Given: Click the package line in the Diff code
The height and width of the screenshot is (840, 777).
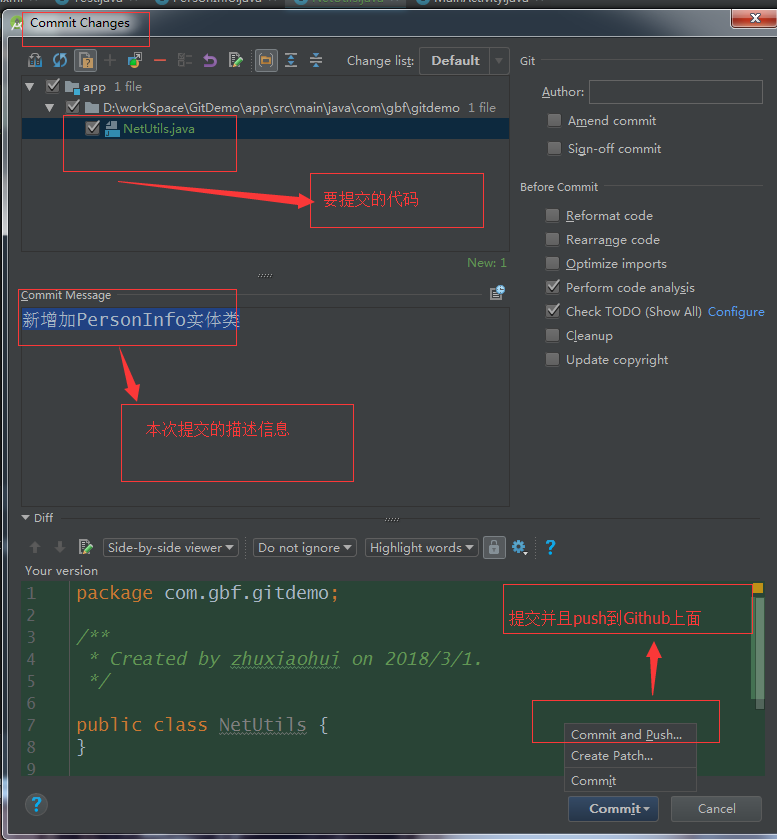Looking at the screenshot, I should [207, 593].
